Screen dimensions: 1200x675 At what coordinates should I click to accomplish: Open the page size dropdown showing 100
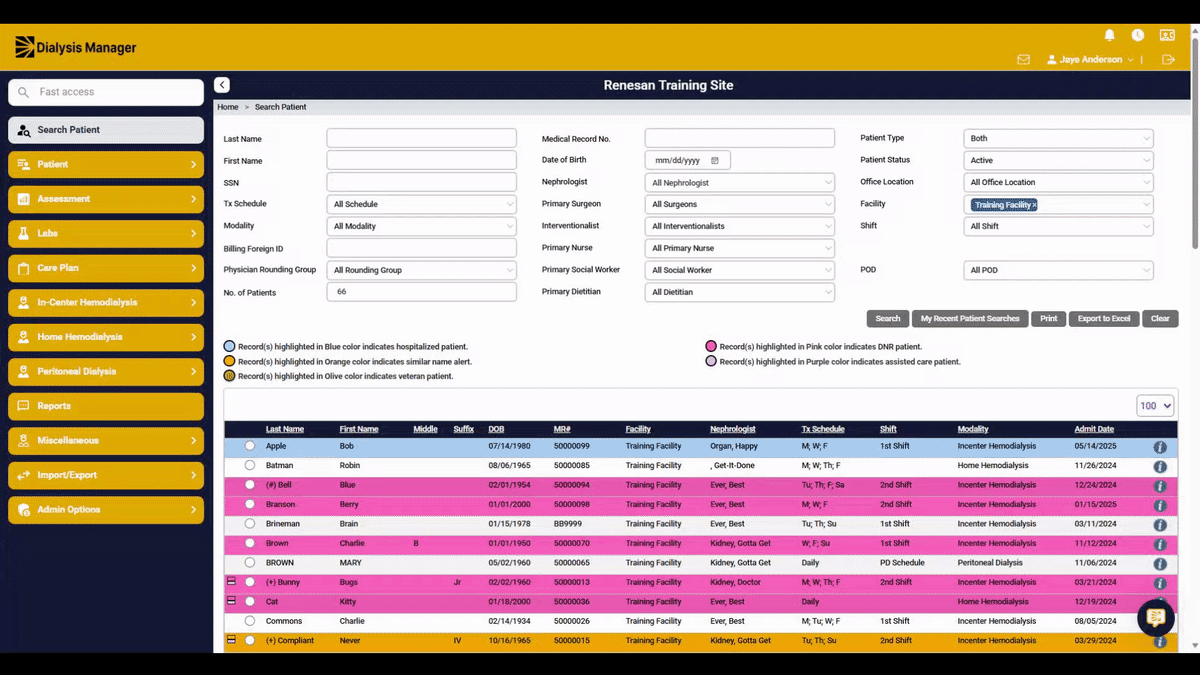pos(1155,405)
